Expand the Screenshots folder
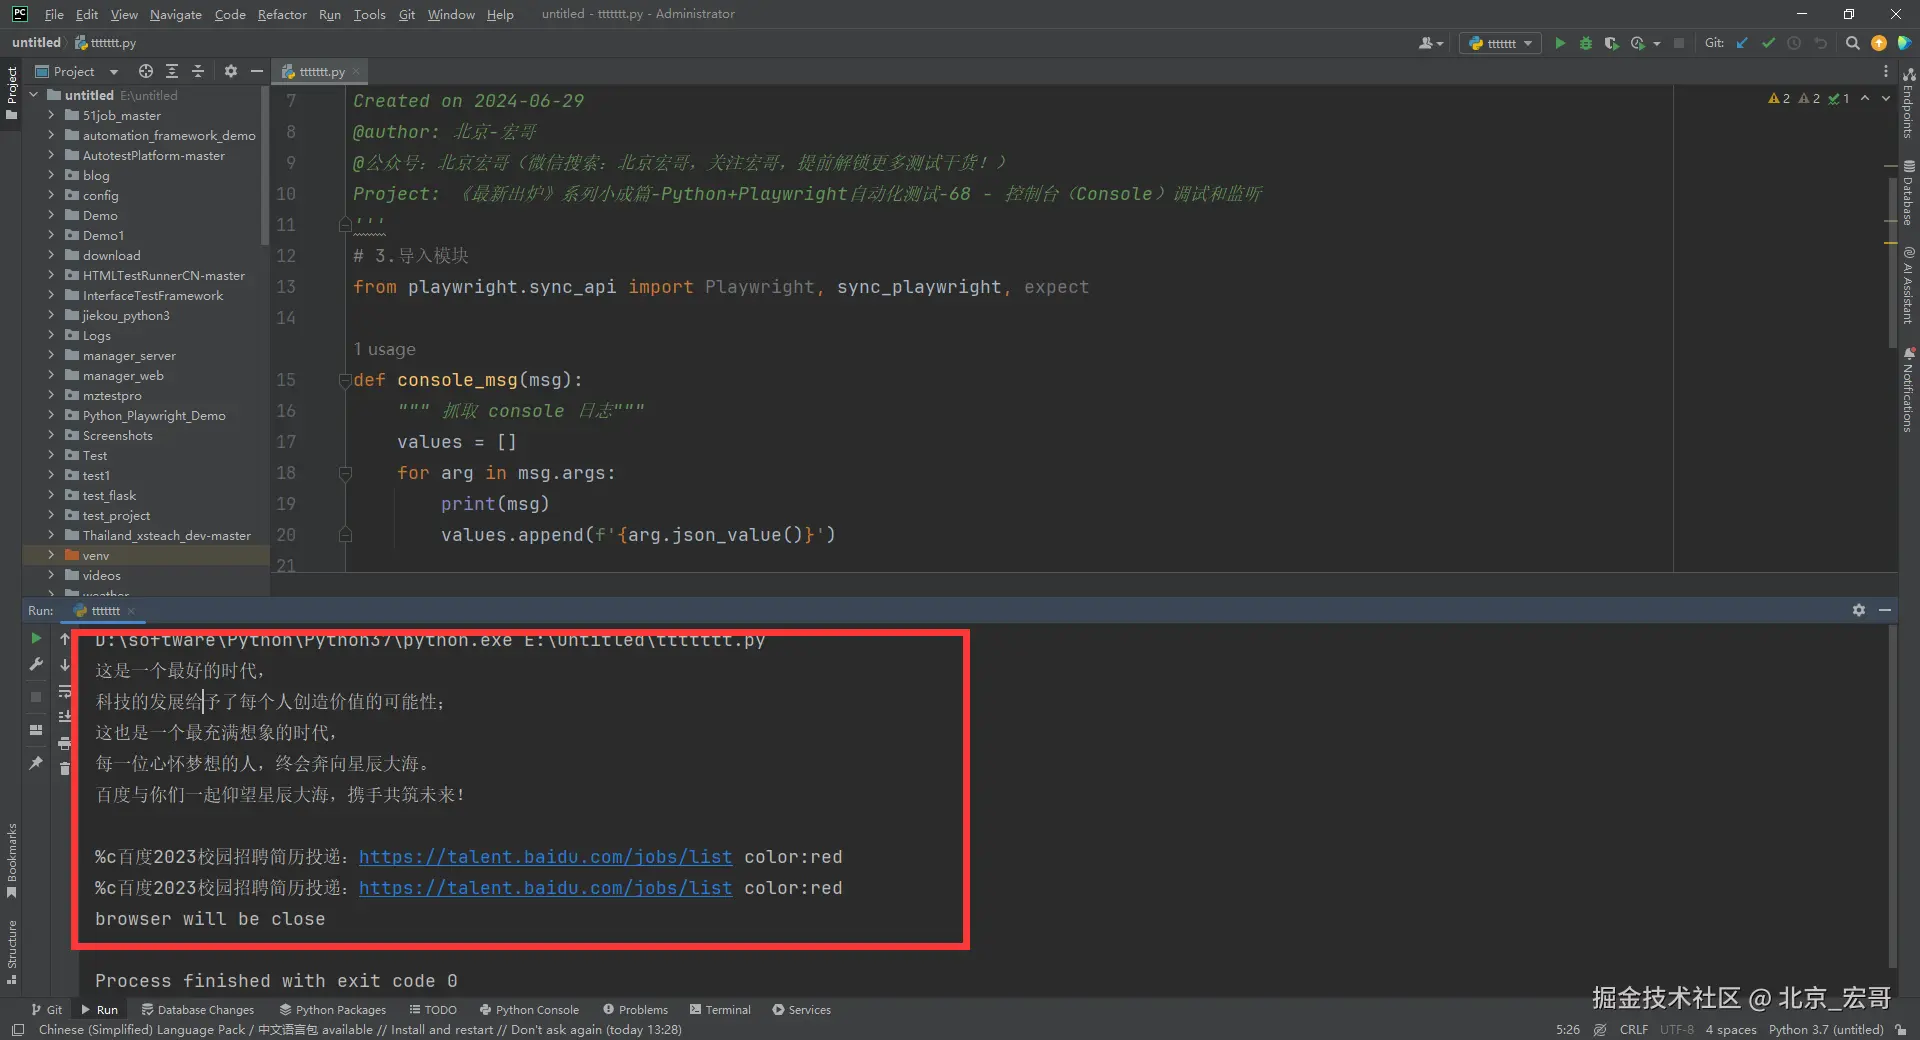 coord(51,435)
